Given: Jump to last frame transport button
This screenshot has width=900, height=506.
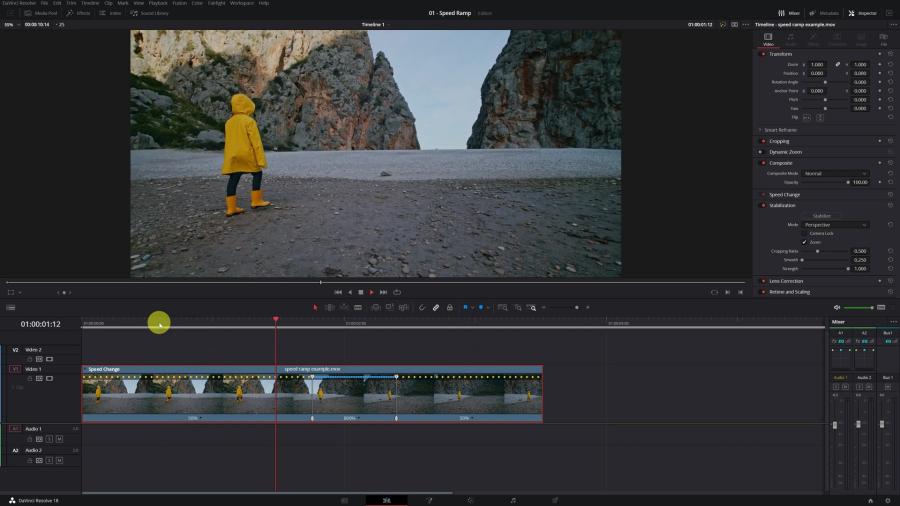Looking at the screenshot, I should tap(383, 292).
